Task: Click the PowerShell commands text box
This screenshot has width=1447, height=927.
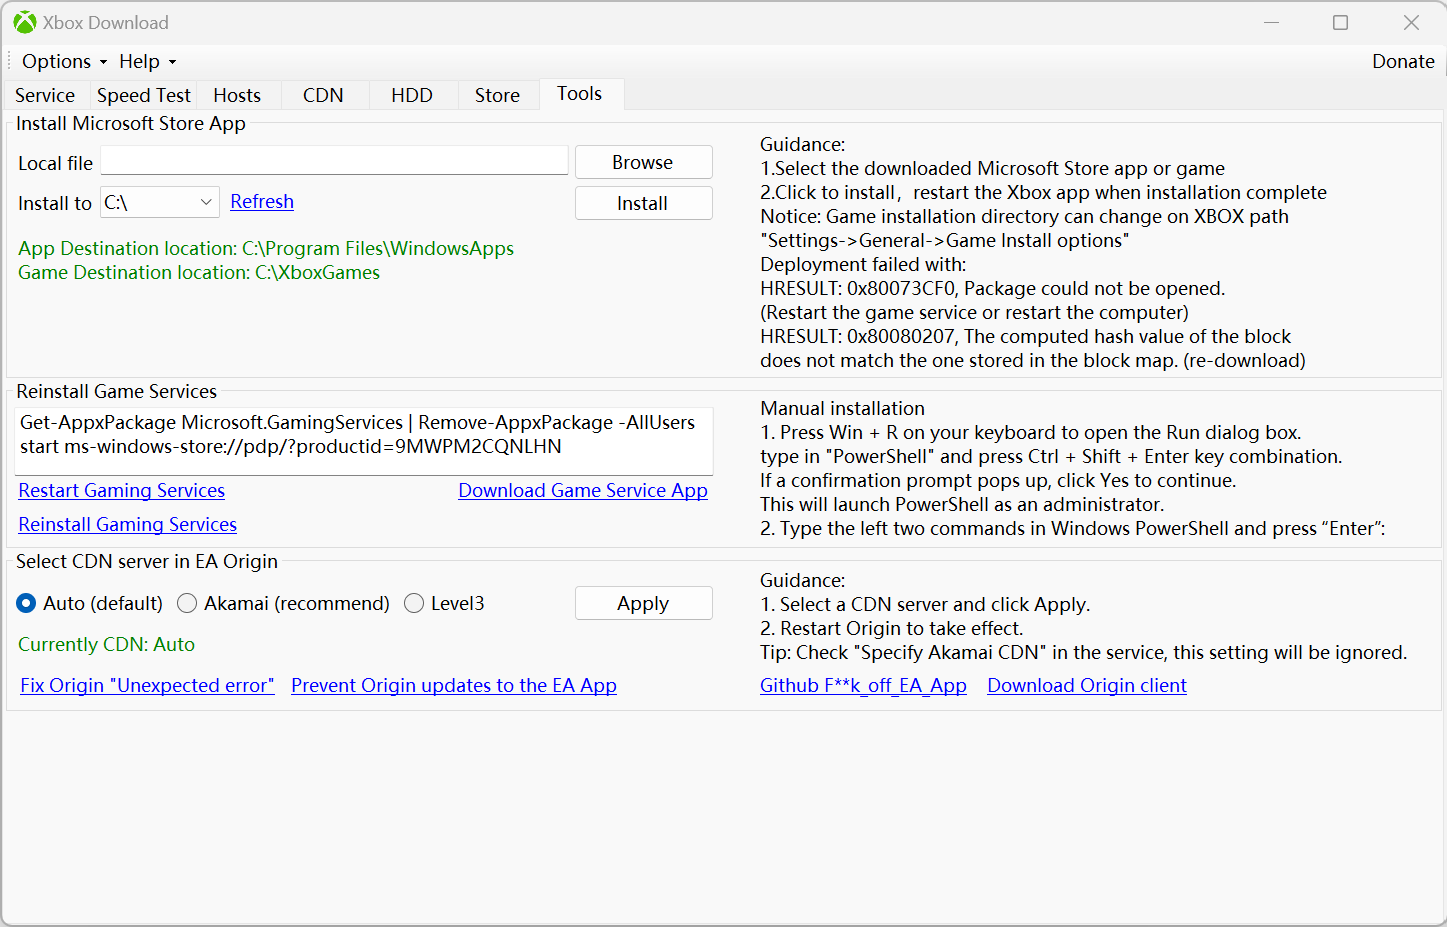Action: click(364, 440)
